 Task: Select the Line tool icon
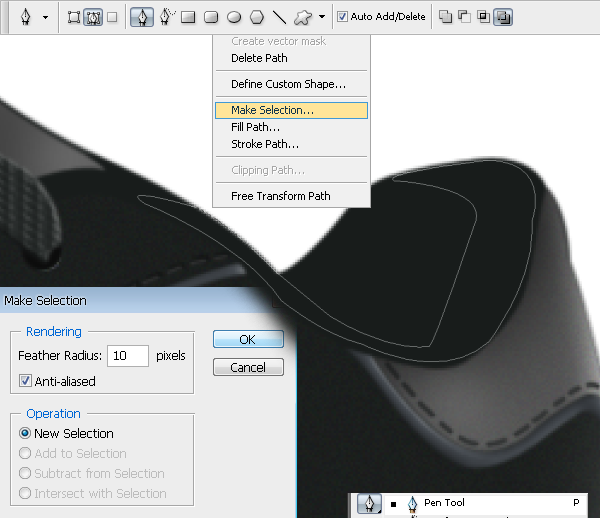pos(279,17)
